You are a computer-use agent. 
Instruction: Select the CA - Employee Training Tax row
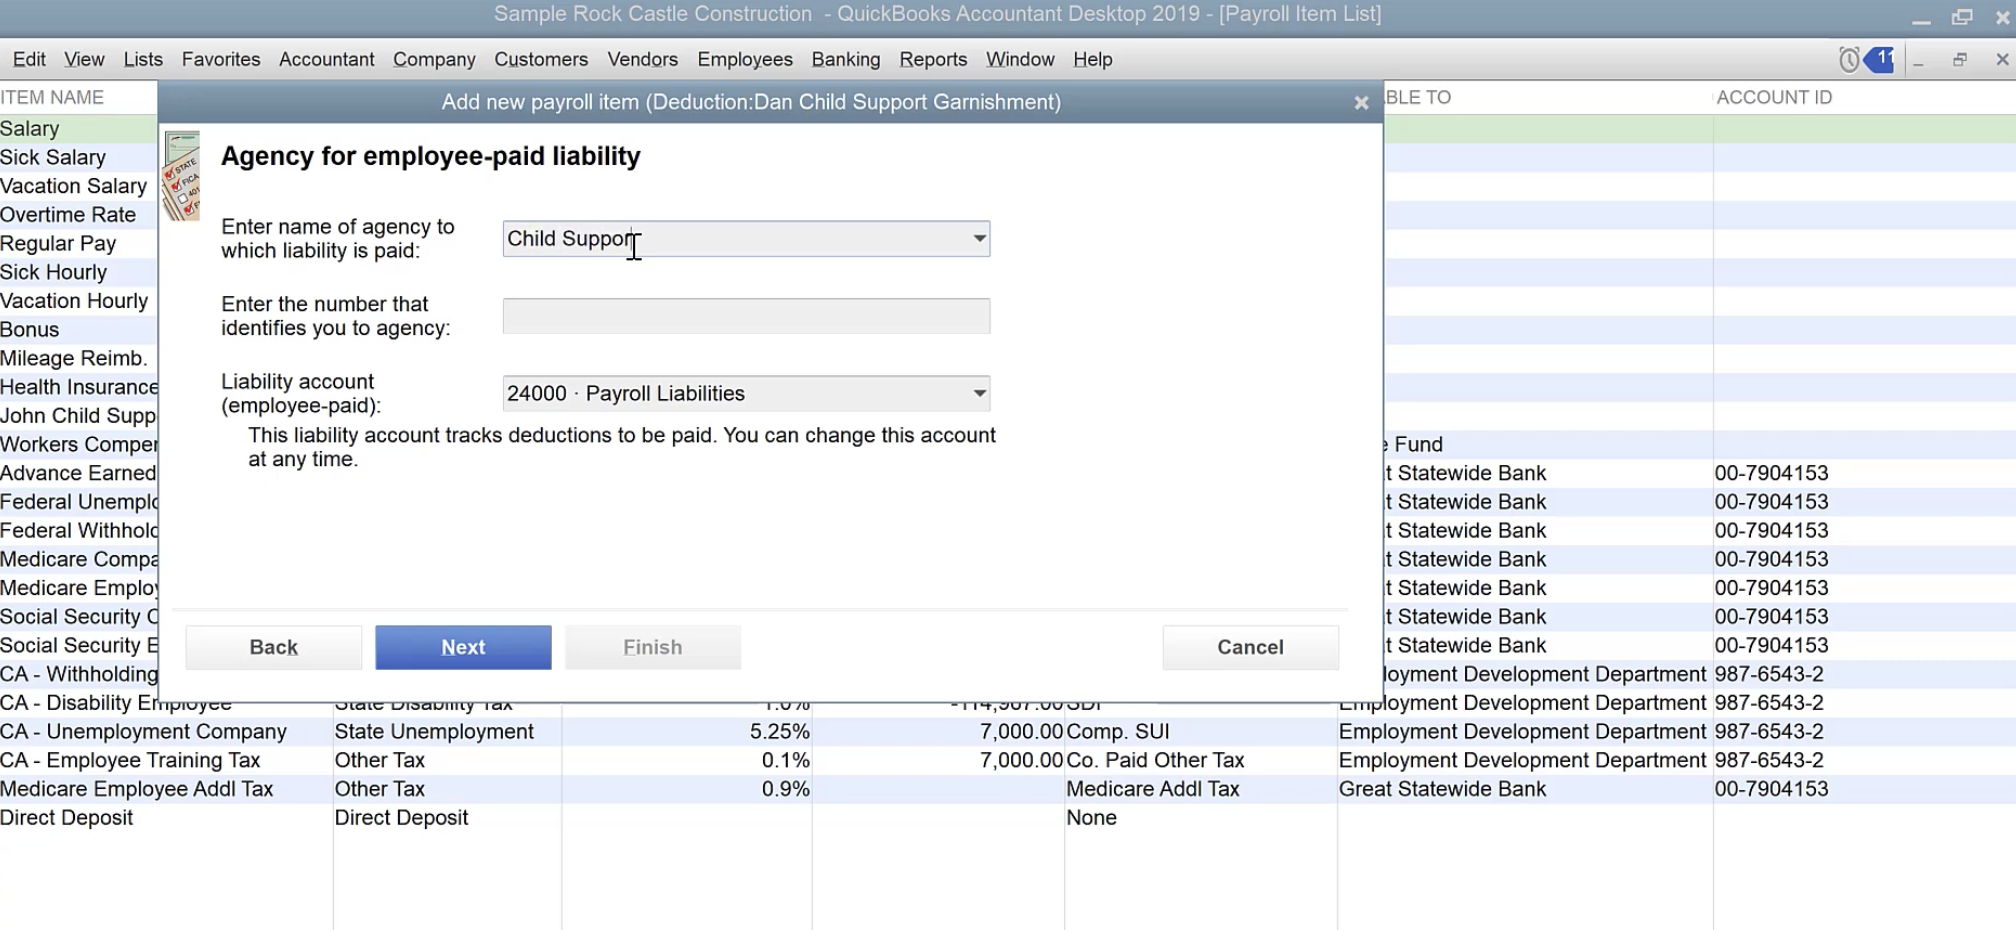click(x=130, y=761)
